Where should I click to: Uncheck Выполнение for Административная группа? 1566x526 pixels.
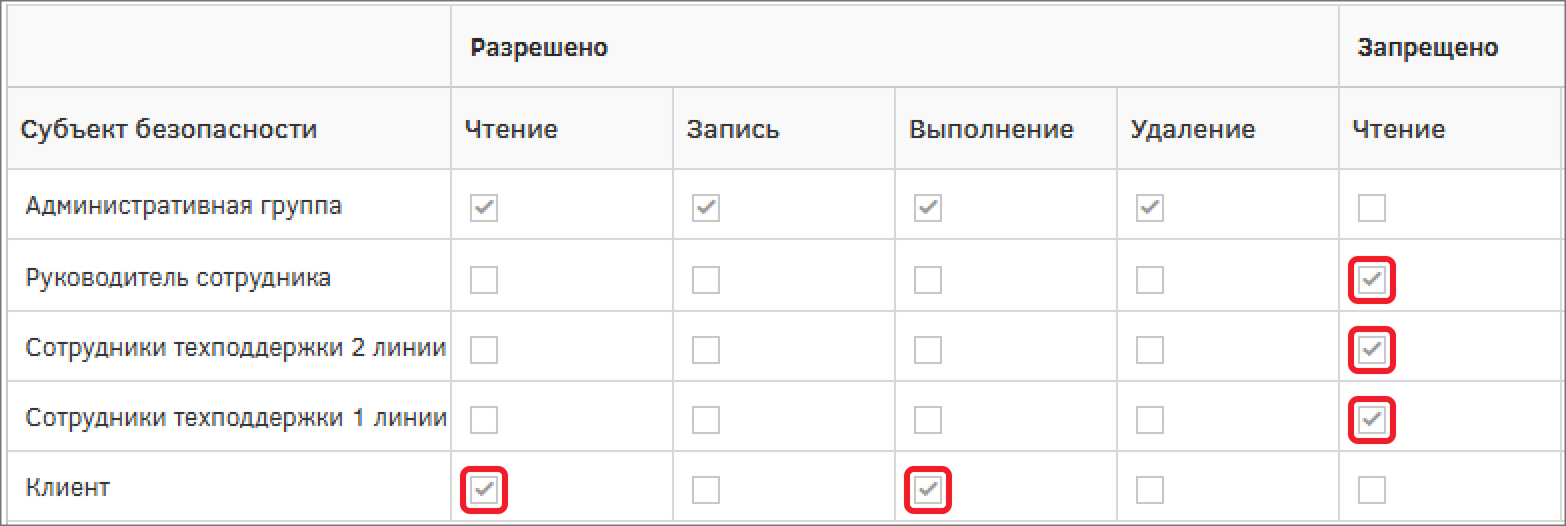[x=928, y=208]
